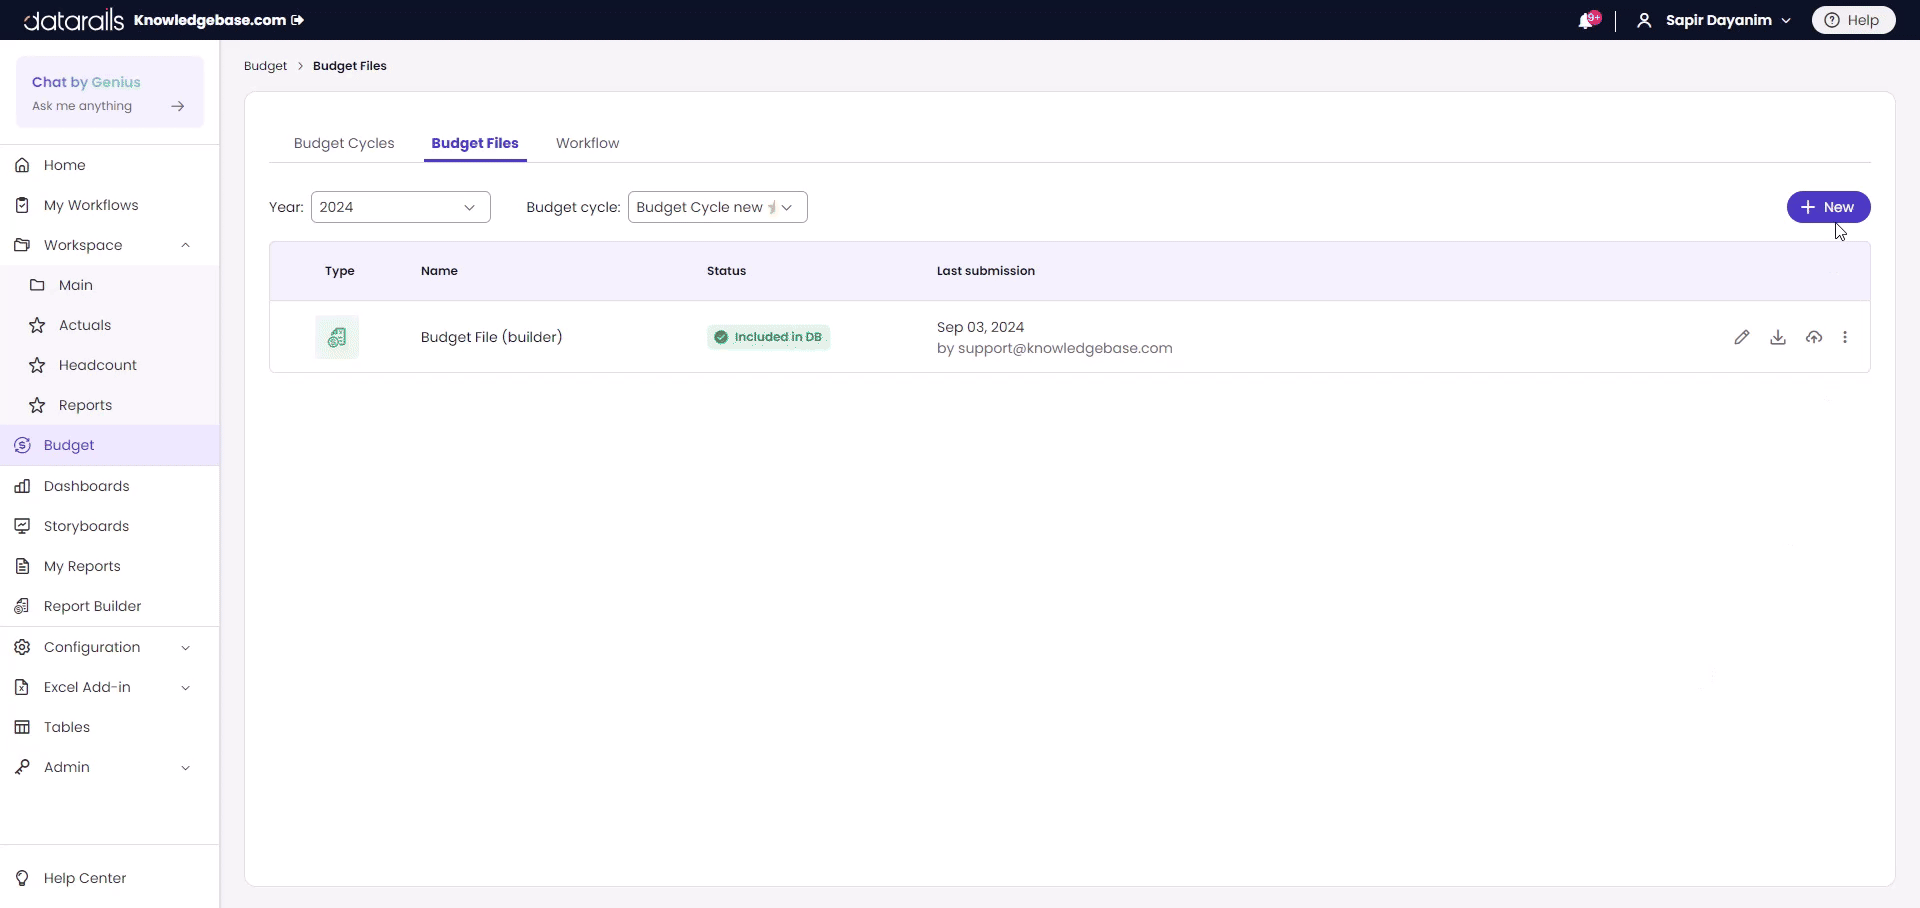The width and height of the screenshot is (1920, 908).
Task: Click the Excel Add-in file icon
Action: [22, 687]
